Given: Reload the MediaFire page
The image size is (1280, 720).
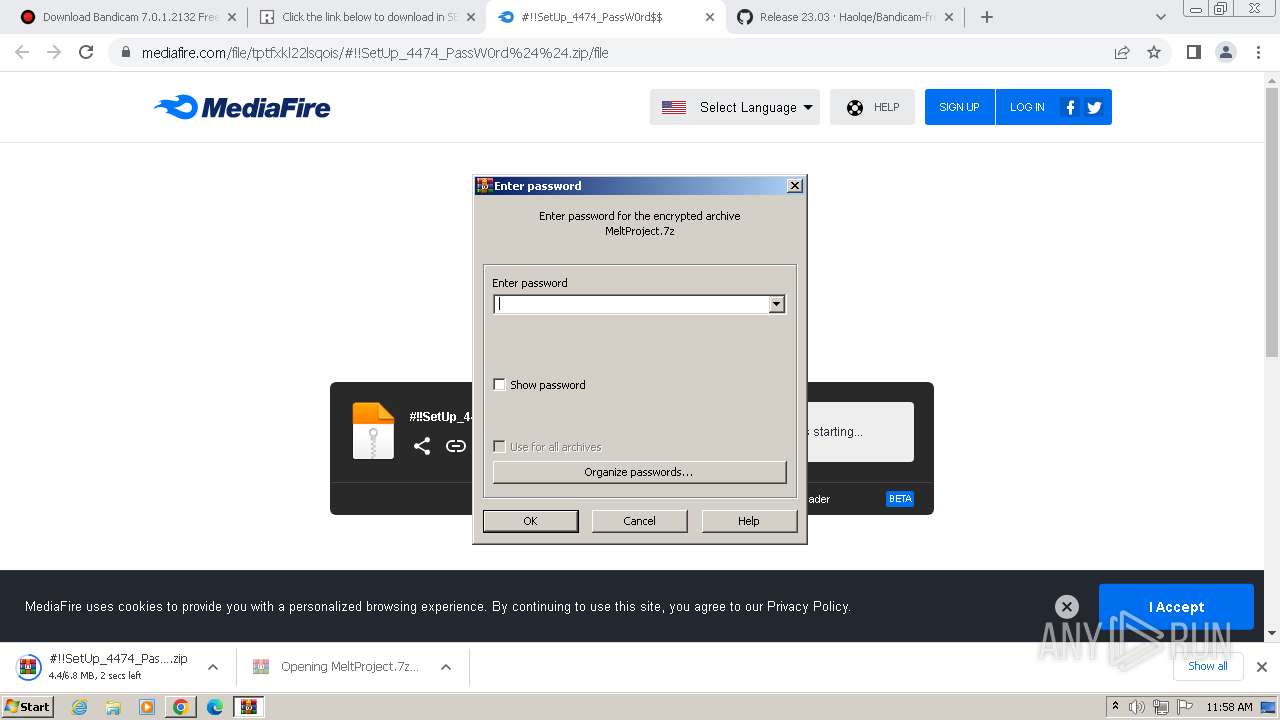Looking at the screenshot, I should point(86,53).
